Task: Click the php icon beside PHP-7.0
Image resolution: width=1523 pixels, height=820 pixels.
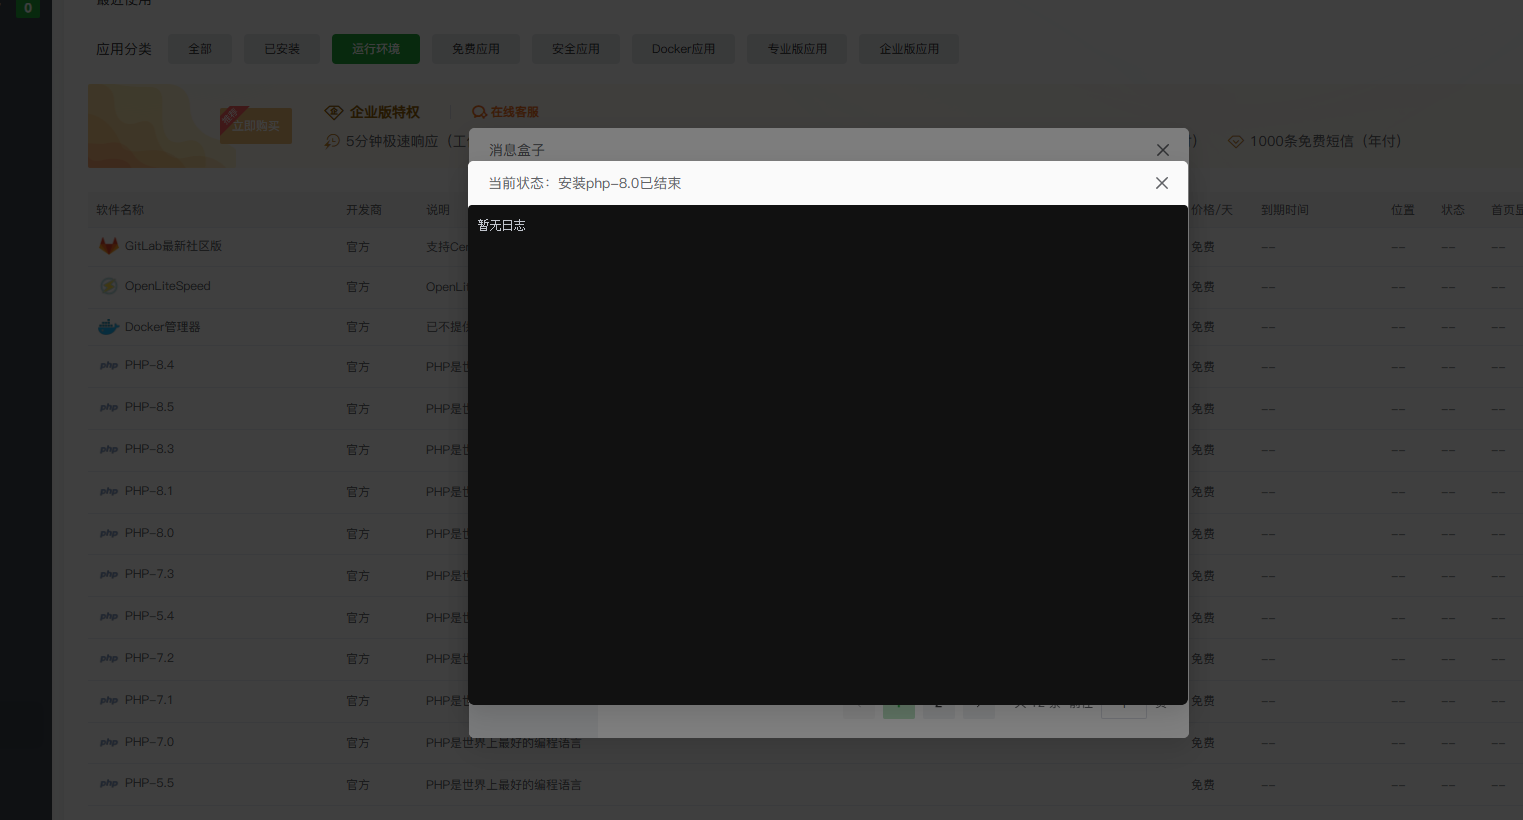Action: [109, 742]
